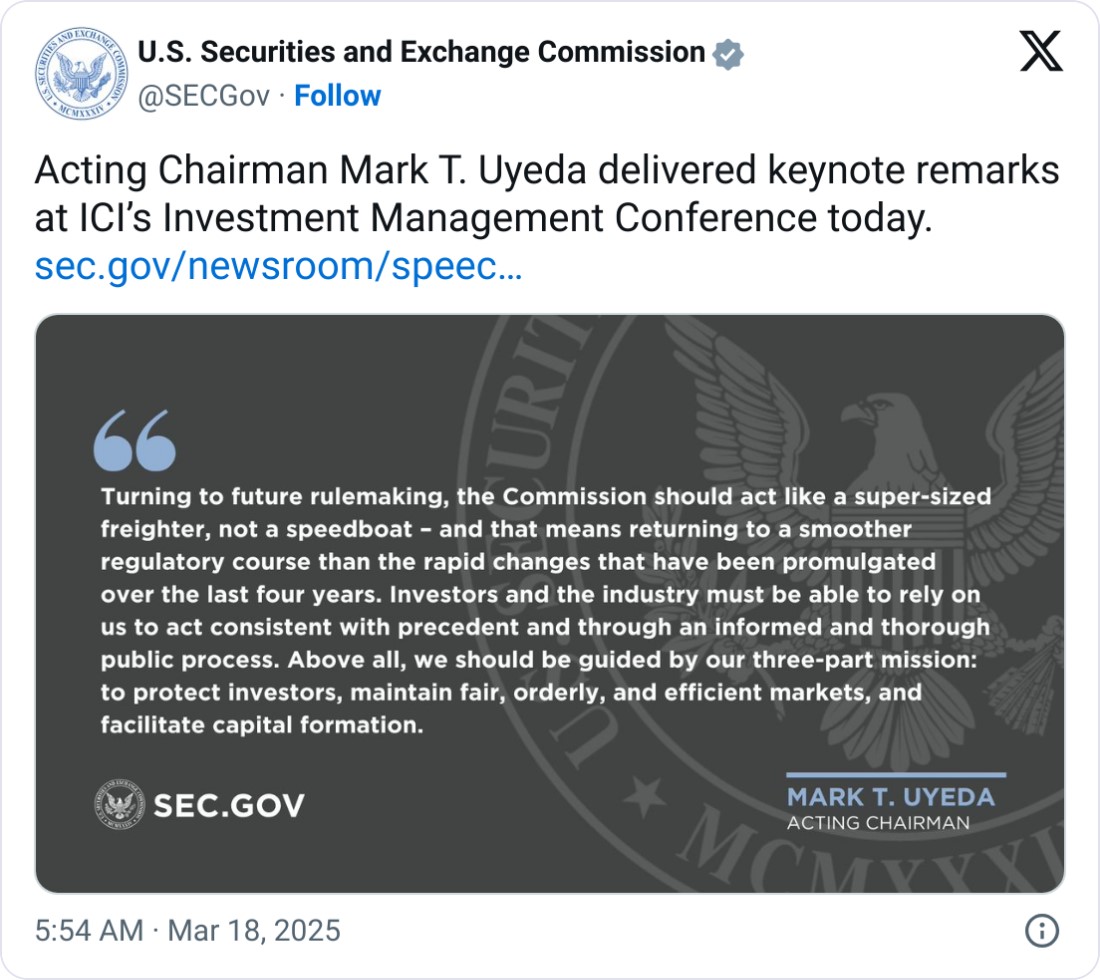Click the SEC seal profile avatar

(80, 74)
